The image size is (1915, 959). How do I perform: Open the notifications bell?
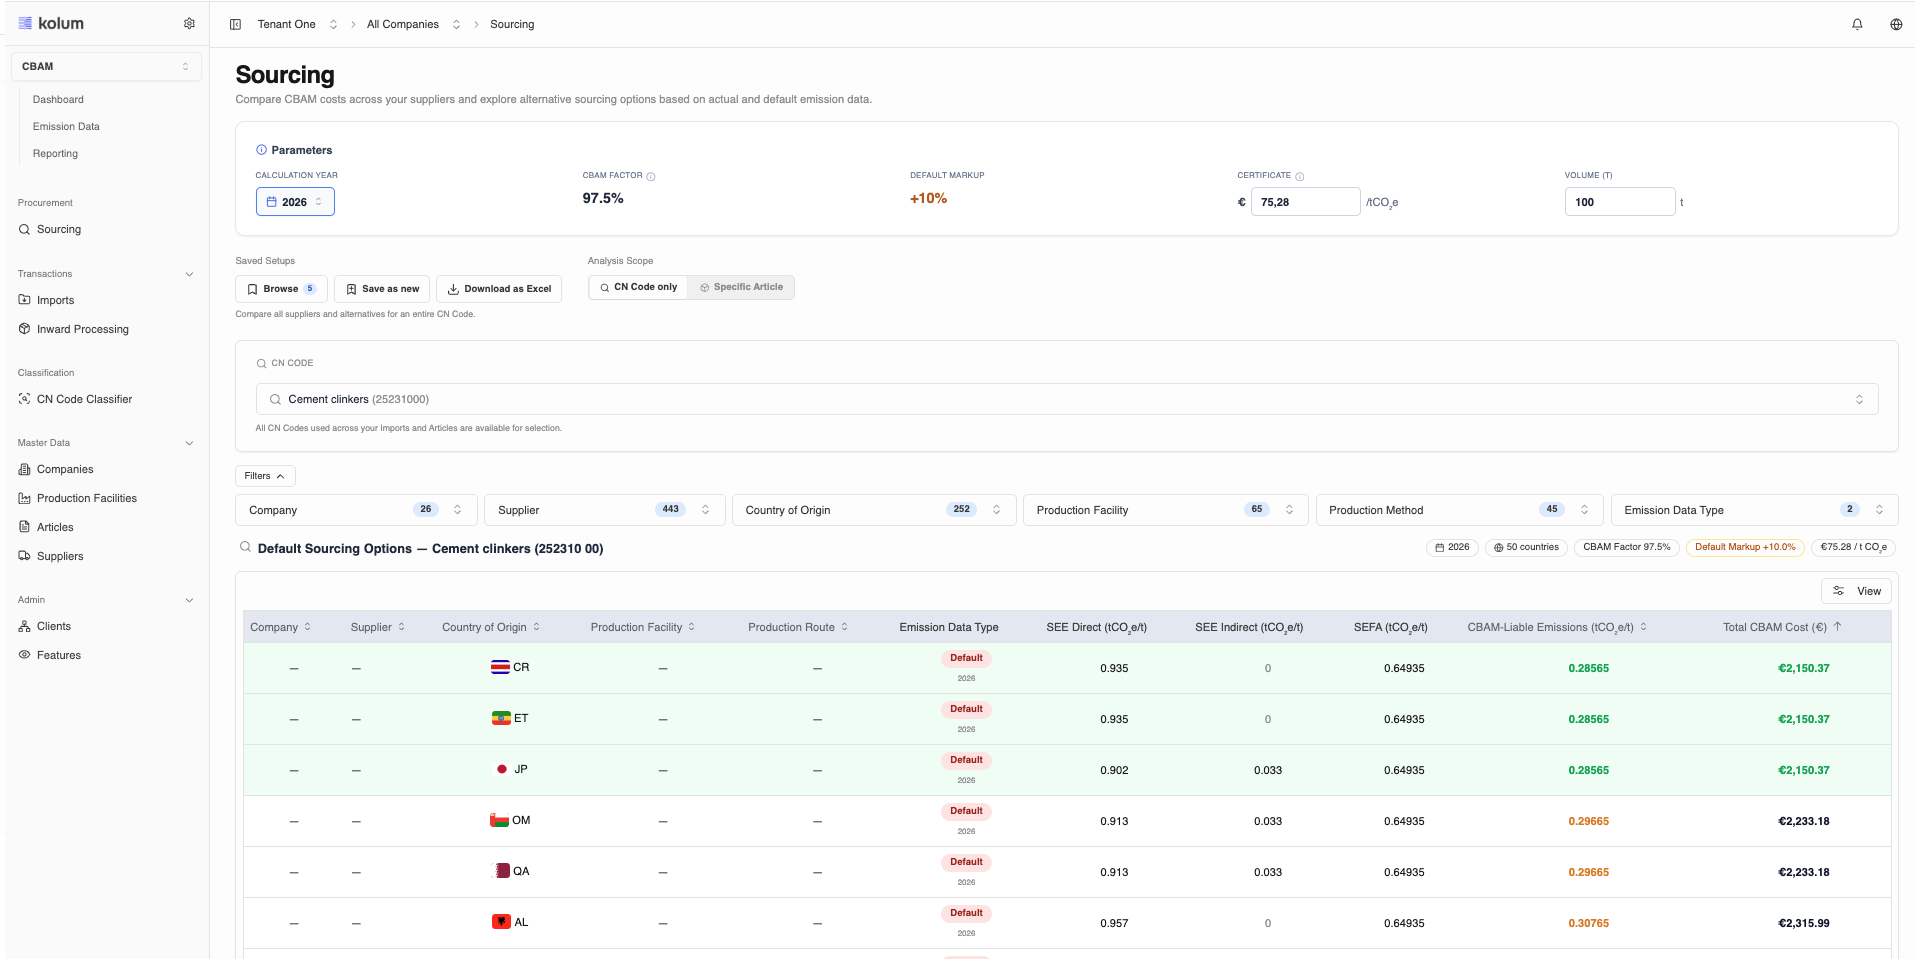click(1857, 24)
